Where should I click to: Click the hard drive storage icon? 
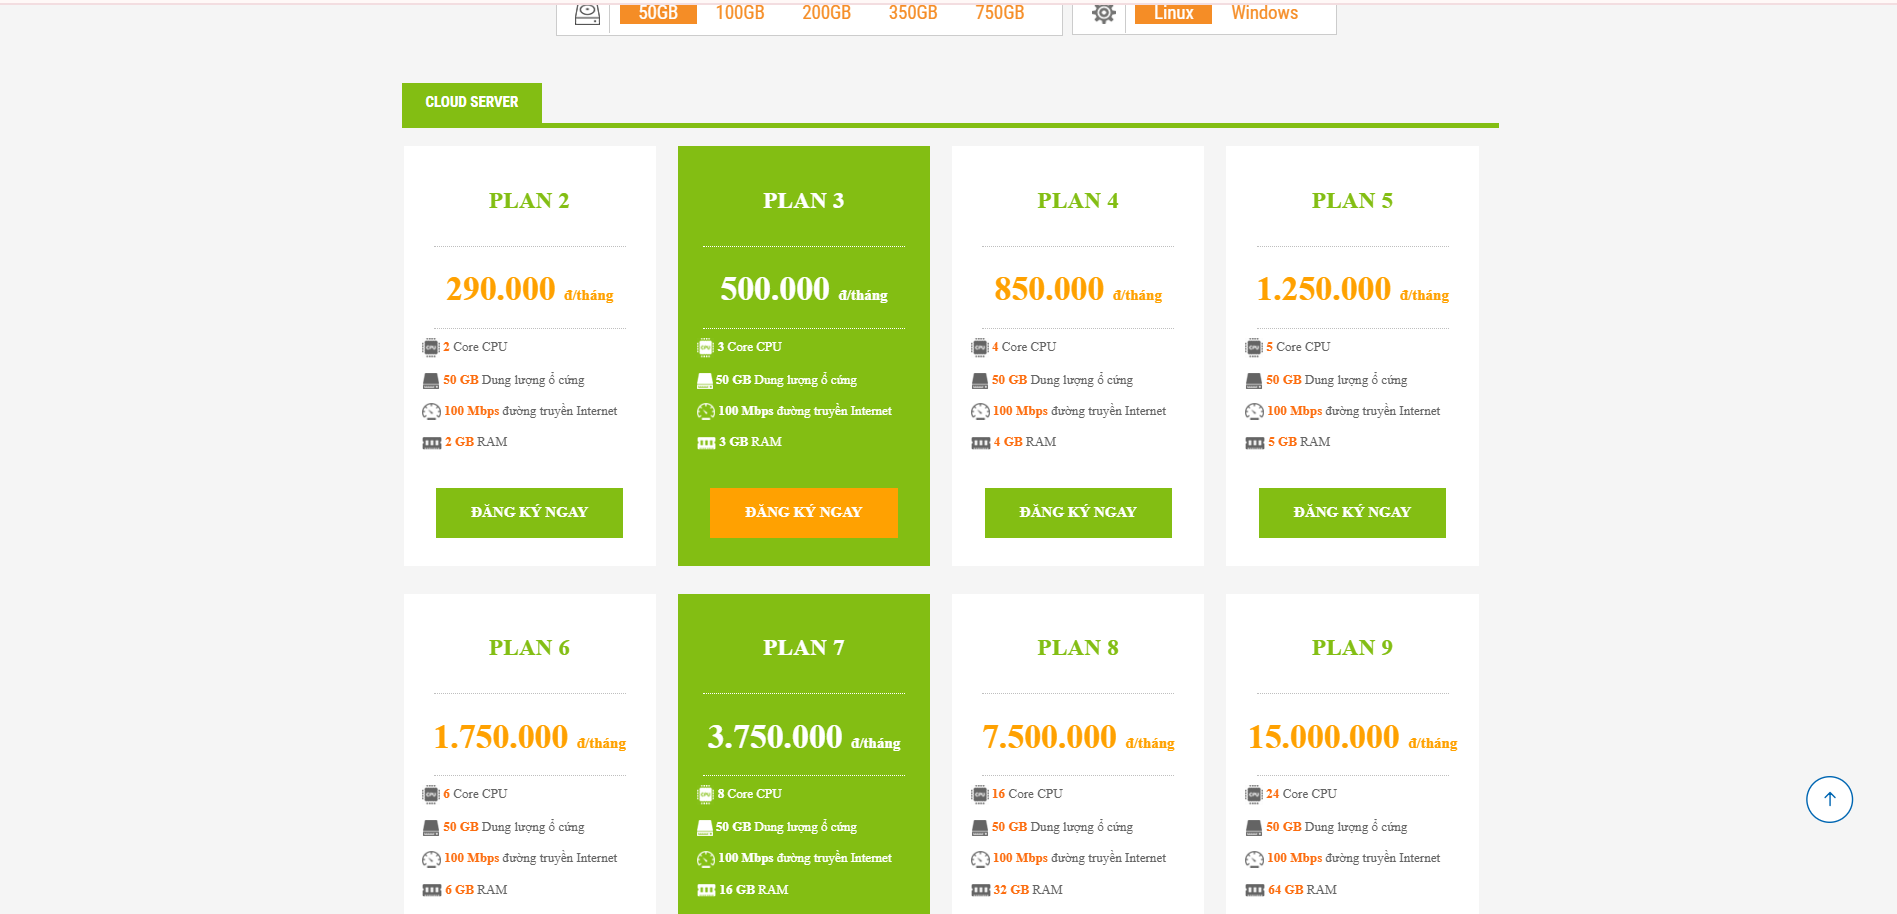point(587,14)
